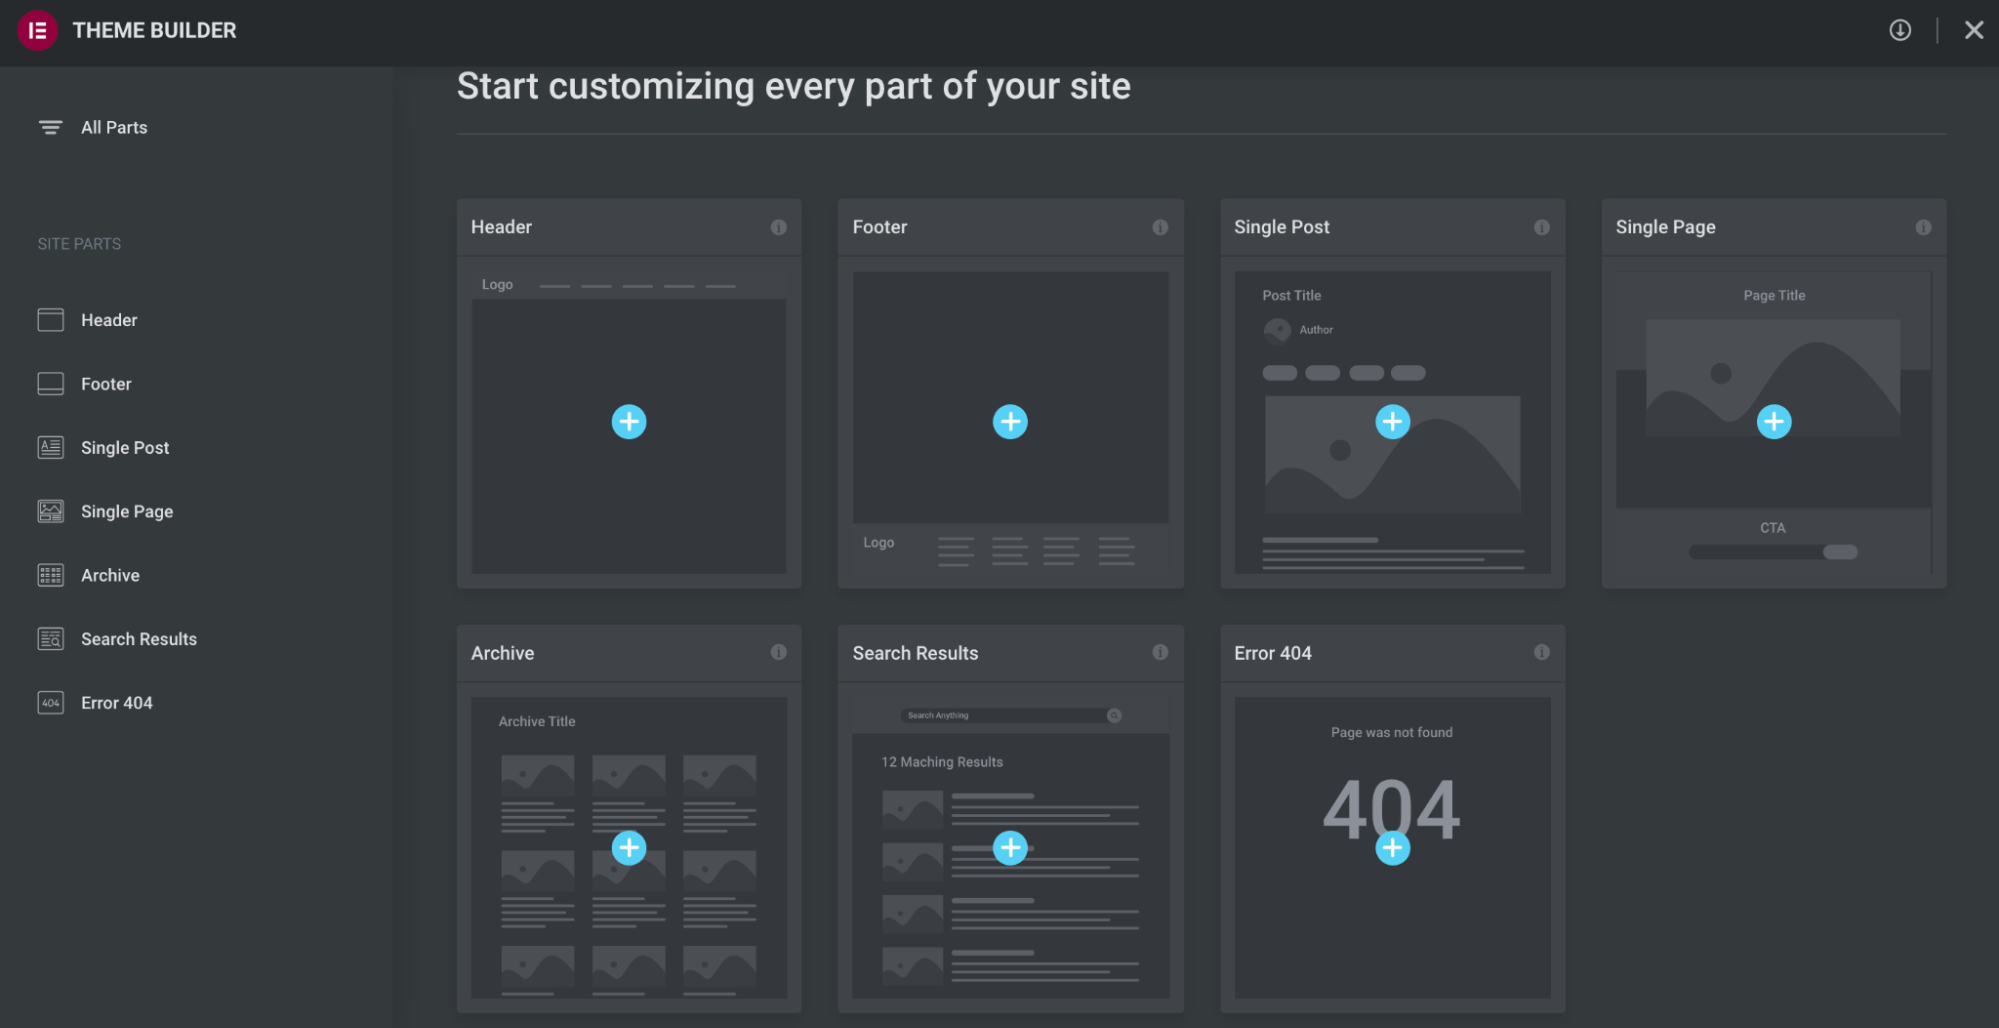Close the Theme Builder panel
The width and height of the screenshot is (1999, 1028).
click(x=1973, y=31)
